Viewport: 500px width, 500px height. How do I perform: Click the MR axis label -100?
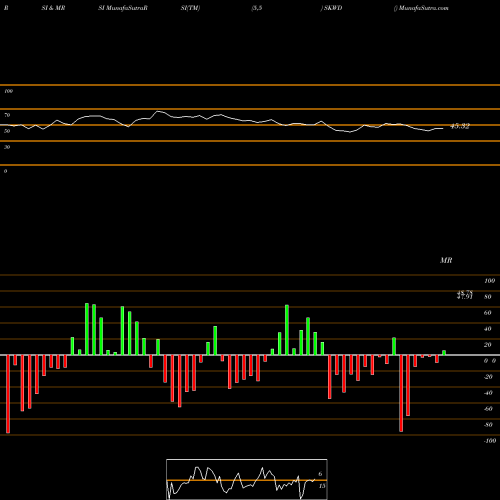click(x=490, y=441)
